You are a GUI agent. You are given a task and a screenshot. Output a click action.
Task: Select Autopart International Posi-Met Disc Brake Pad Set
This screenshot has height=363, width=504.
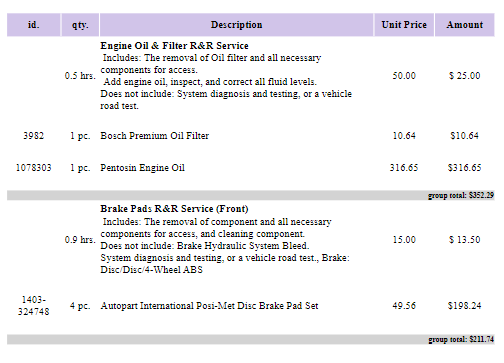(x=209, y=306)
